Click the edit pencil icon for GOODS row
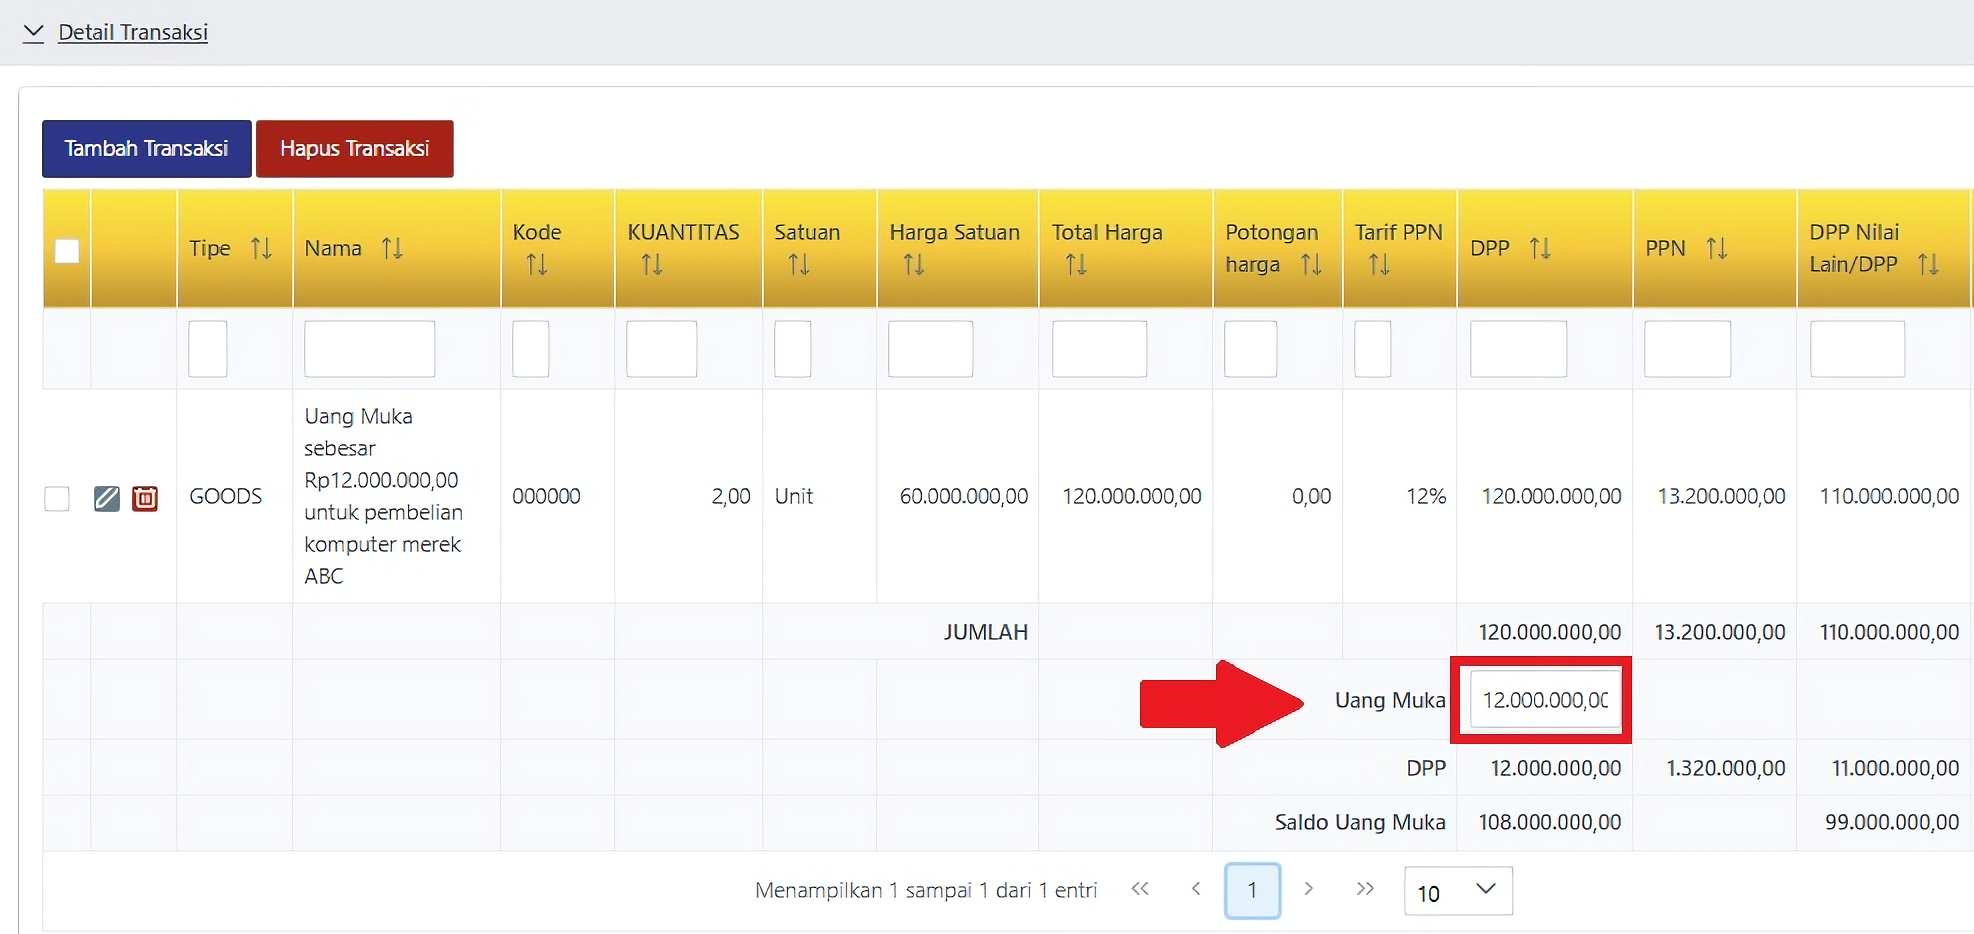 click(107, 498)
